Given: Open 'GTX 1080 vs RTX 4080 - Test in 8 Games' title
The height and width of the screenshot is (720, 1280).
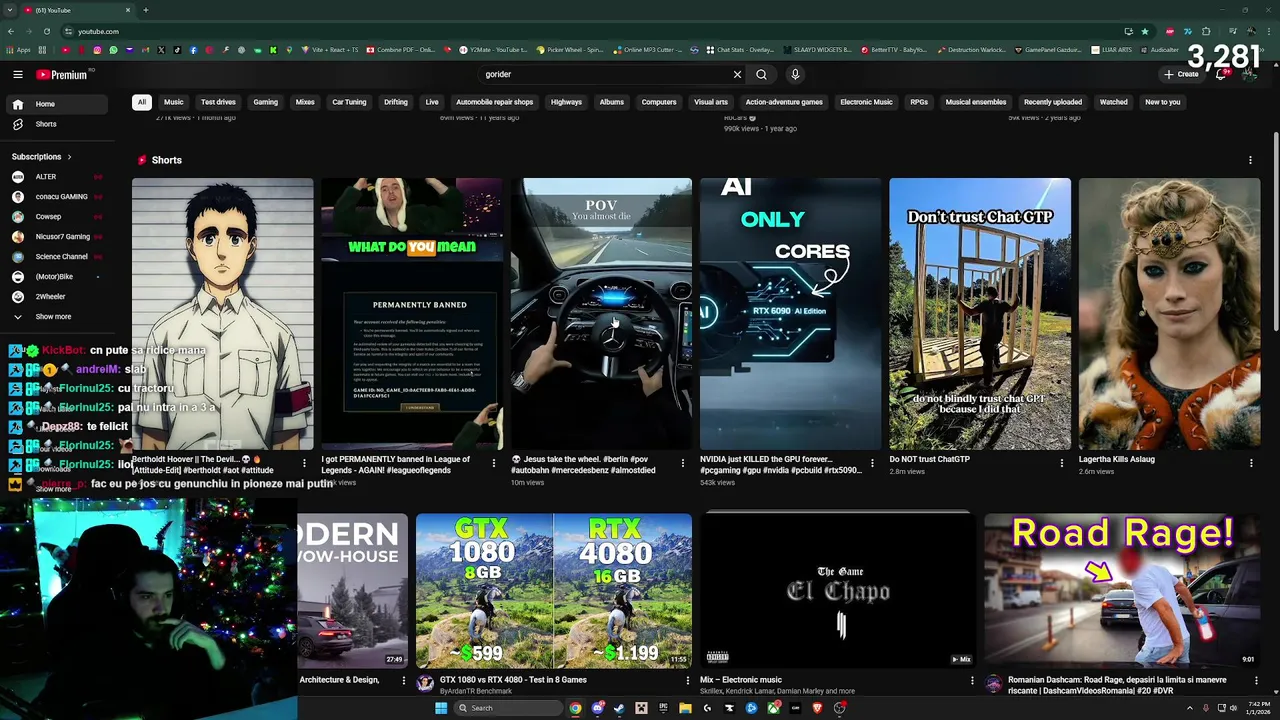Looking at the screenshot, I should [x=513, y=680].
